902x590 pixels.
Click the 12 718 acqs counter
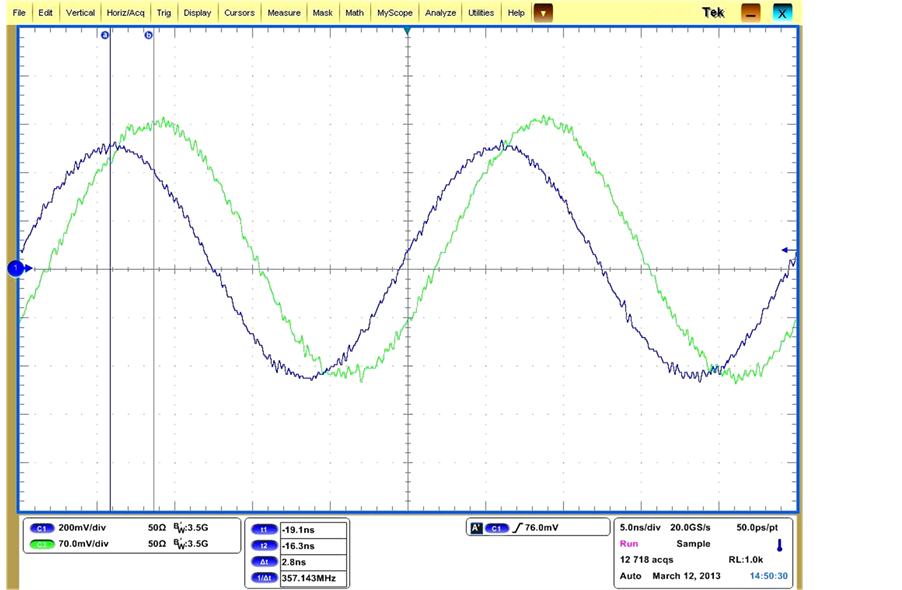pos(647,560)
